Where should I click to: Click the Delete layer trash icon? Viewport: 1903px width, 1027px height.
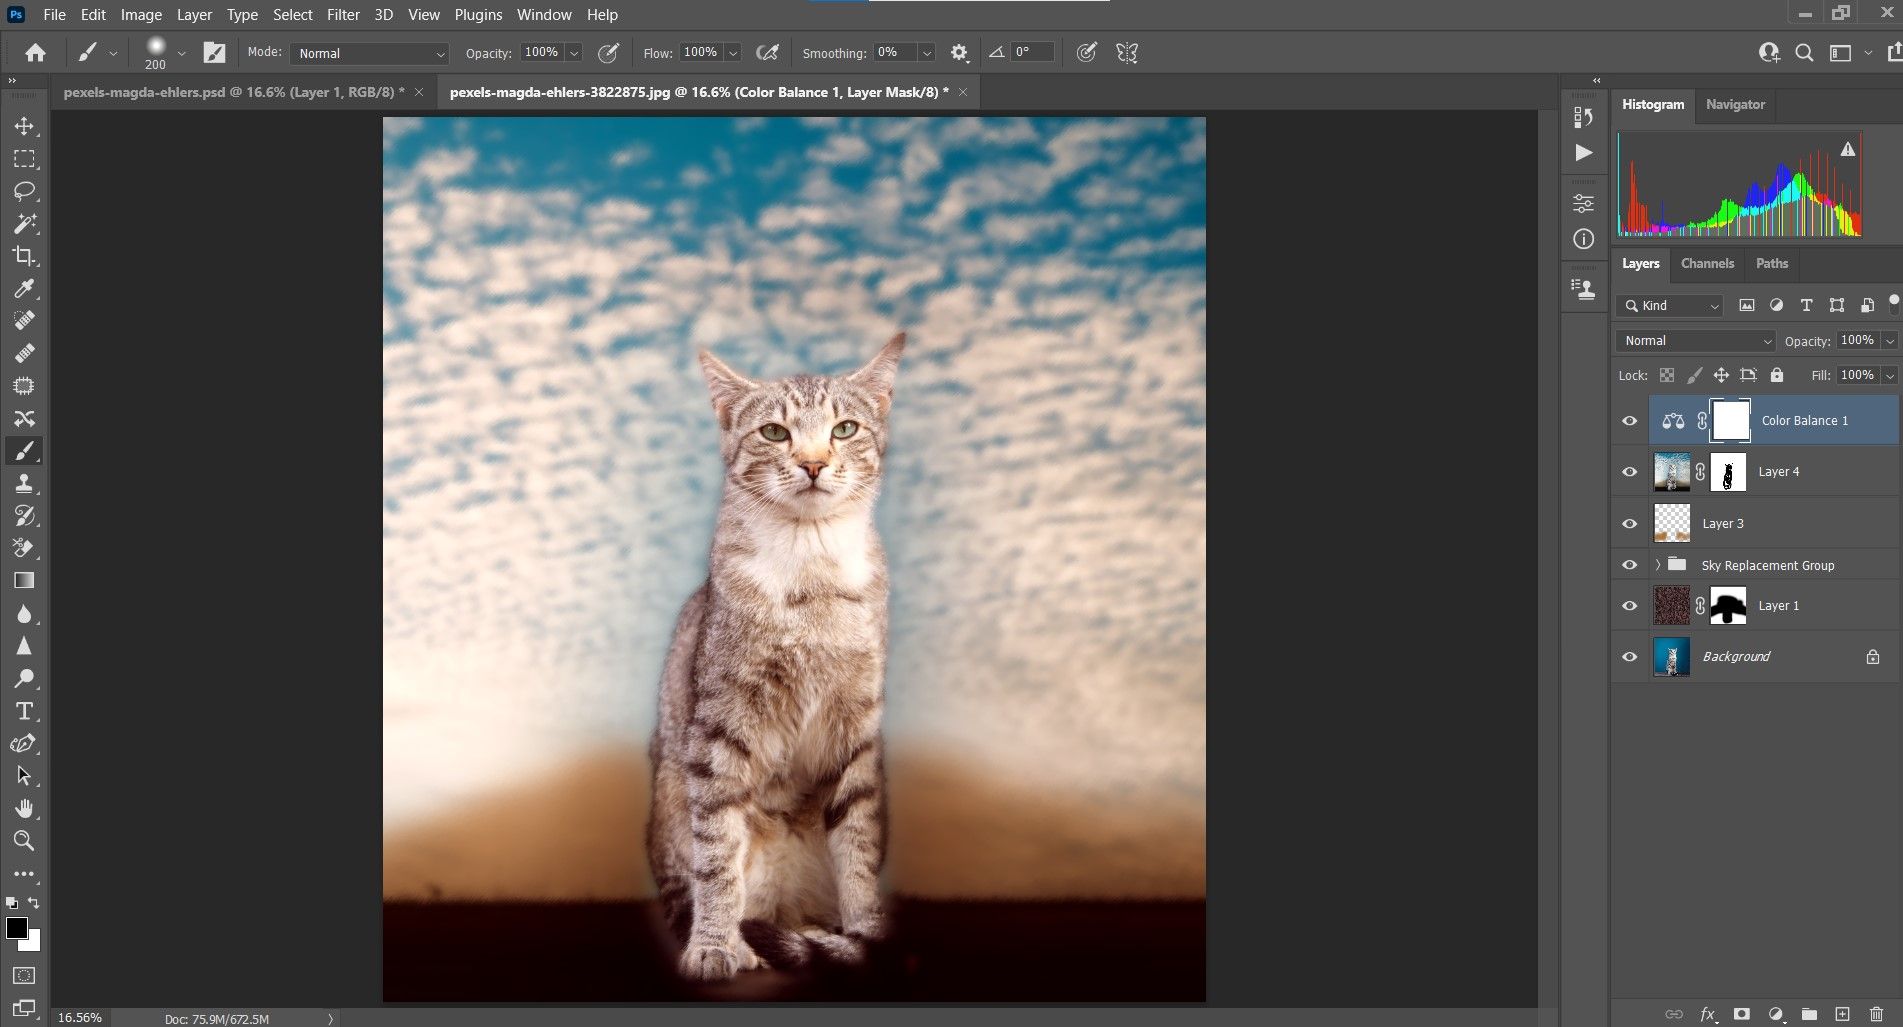click(x=1876, y=1014)
